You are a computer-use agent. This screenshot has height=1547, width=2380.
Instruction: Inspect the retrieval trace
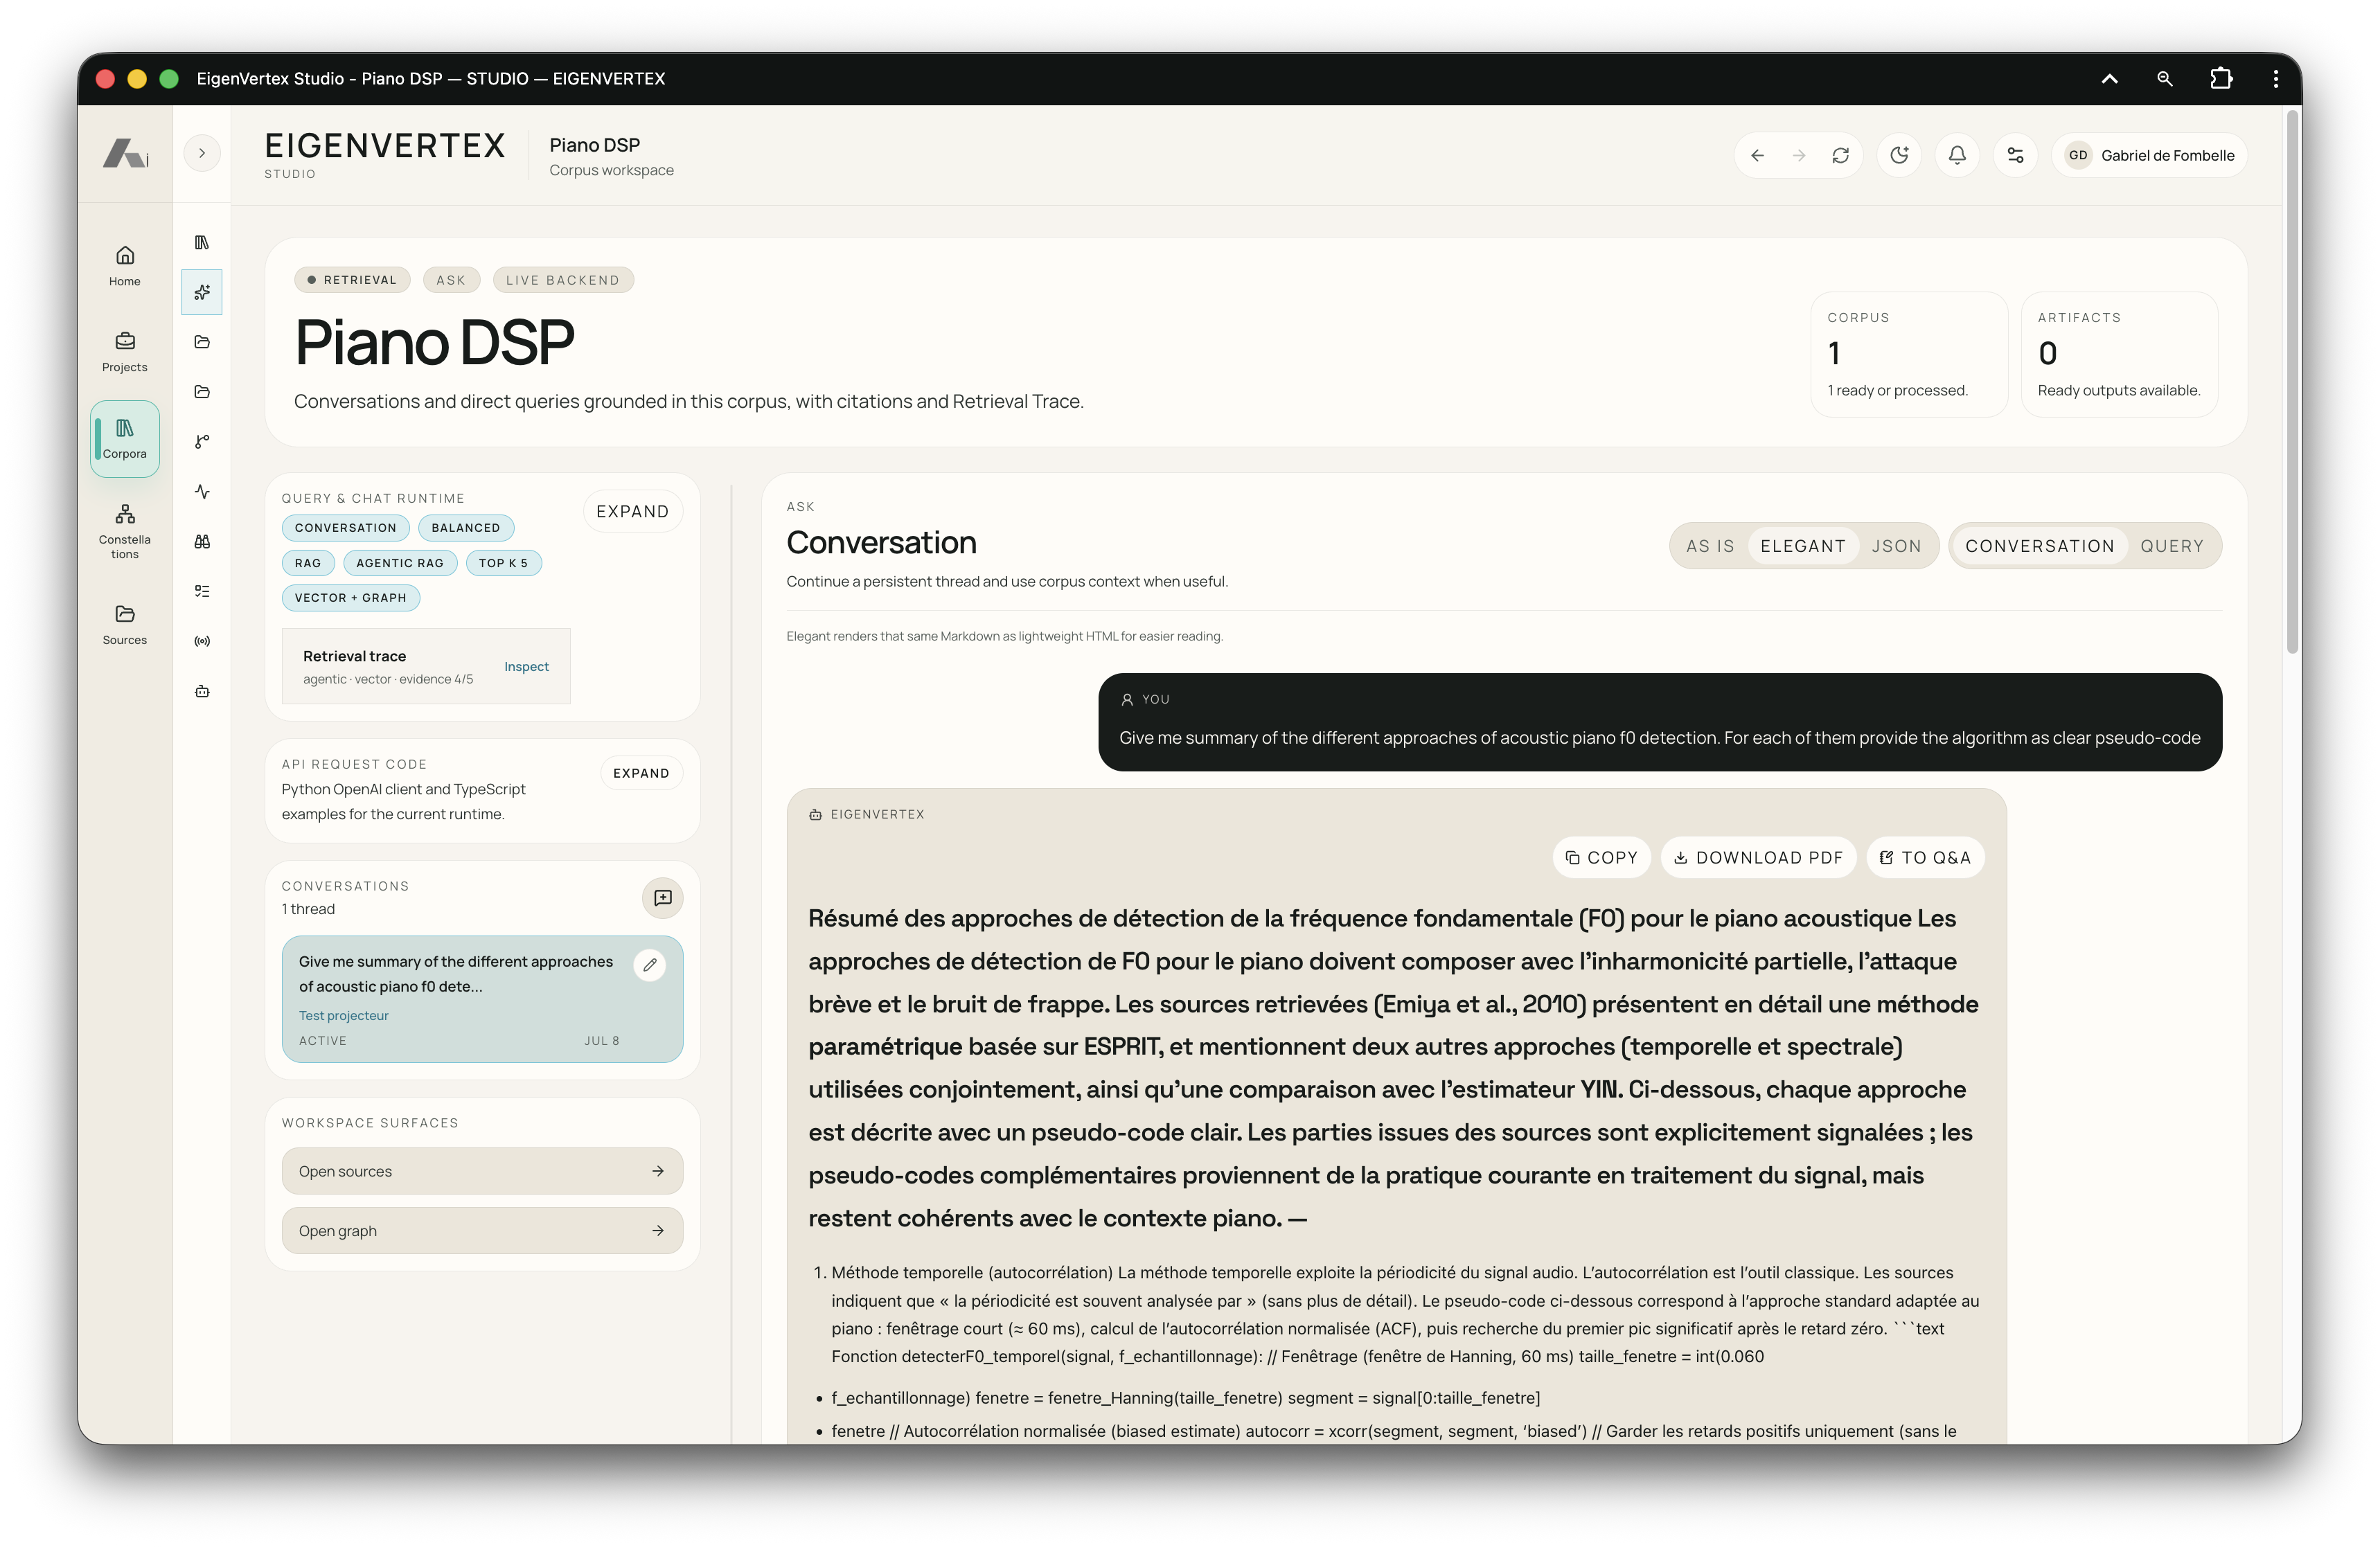point(526,667)
